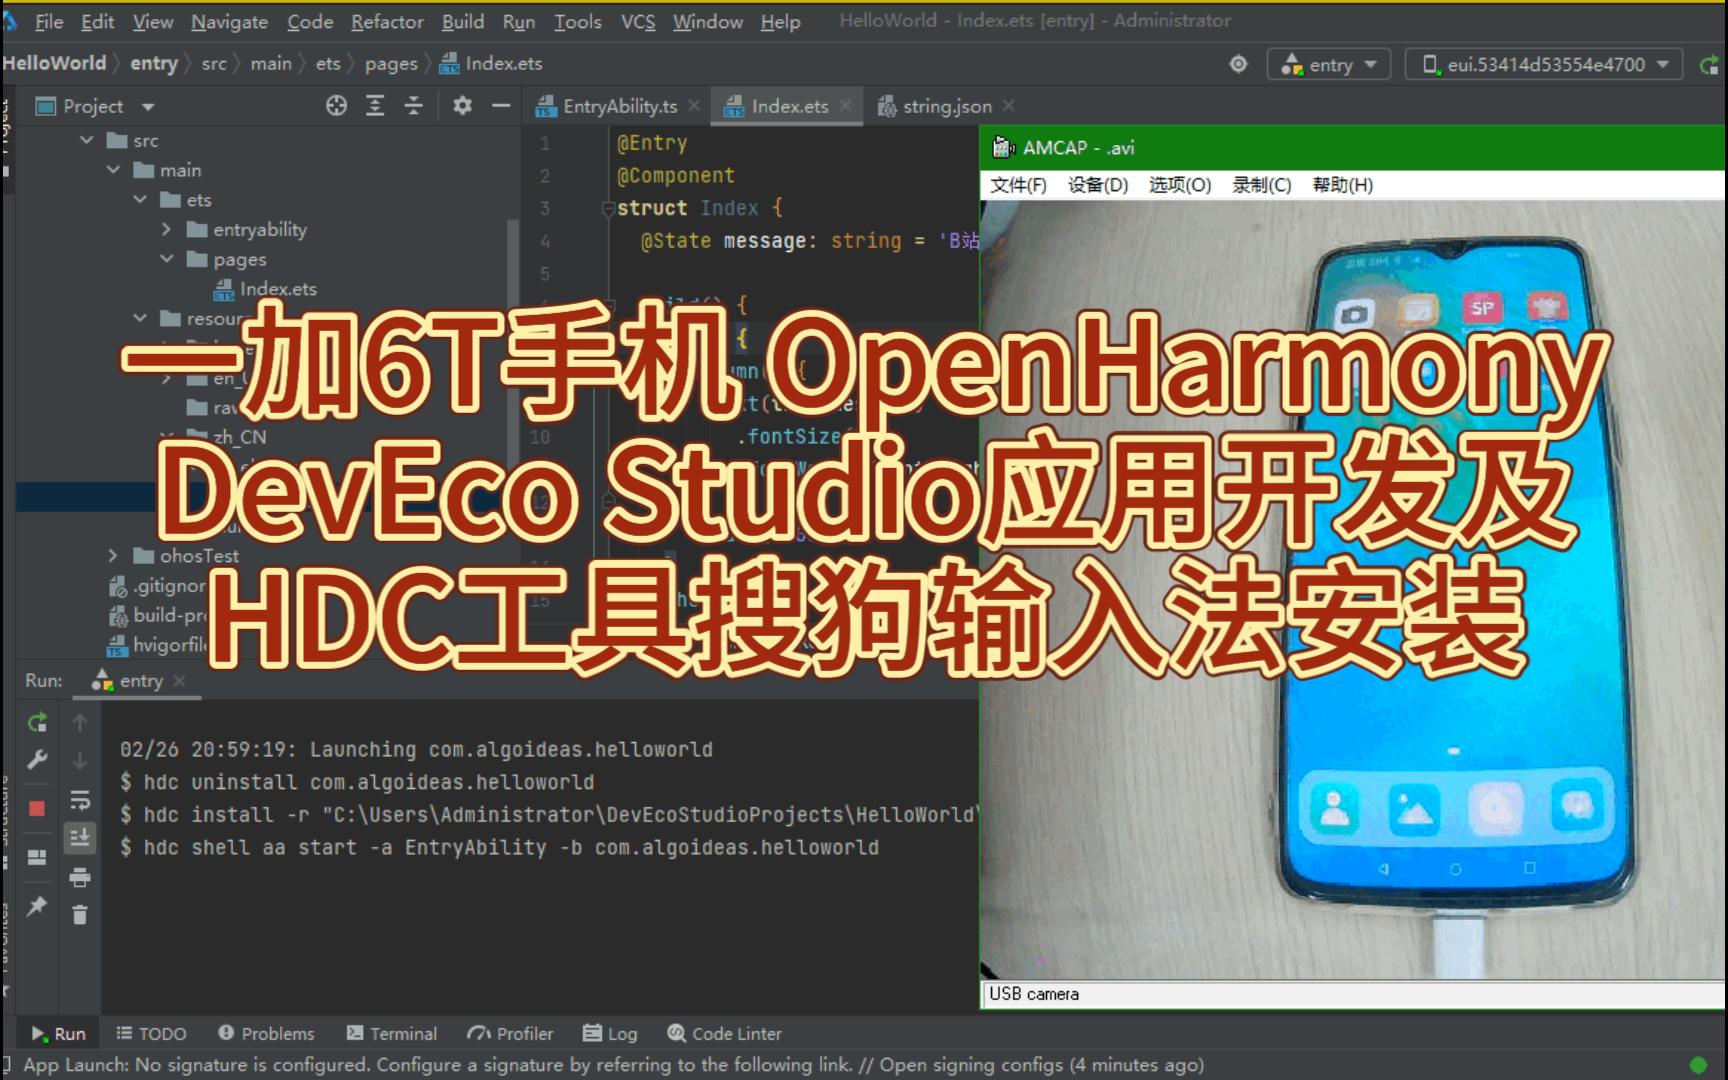Toggle soft-wrap in the Run console

click(x=80, y=800)
